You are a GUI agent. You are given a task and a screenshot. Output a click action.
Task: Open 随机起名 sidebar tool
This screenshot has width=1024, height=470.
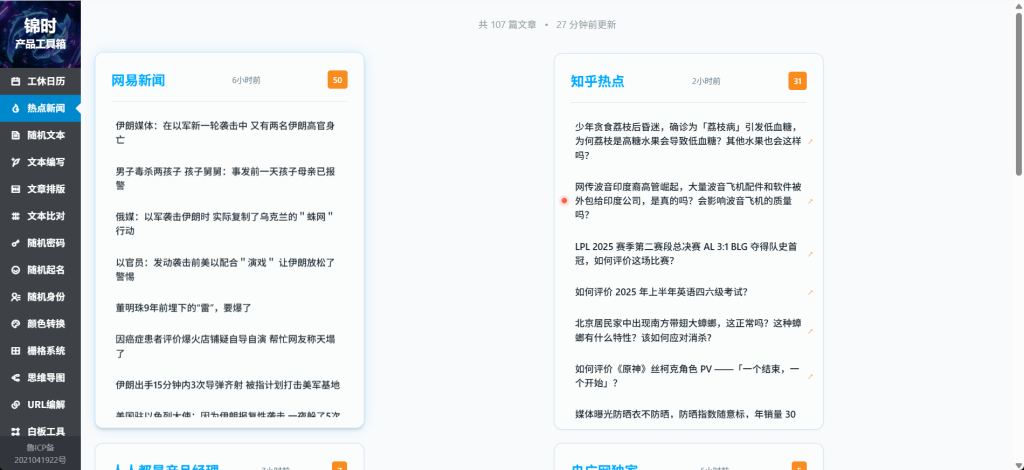(x=40, y=270)
